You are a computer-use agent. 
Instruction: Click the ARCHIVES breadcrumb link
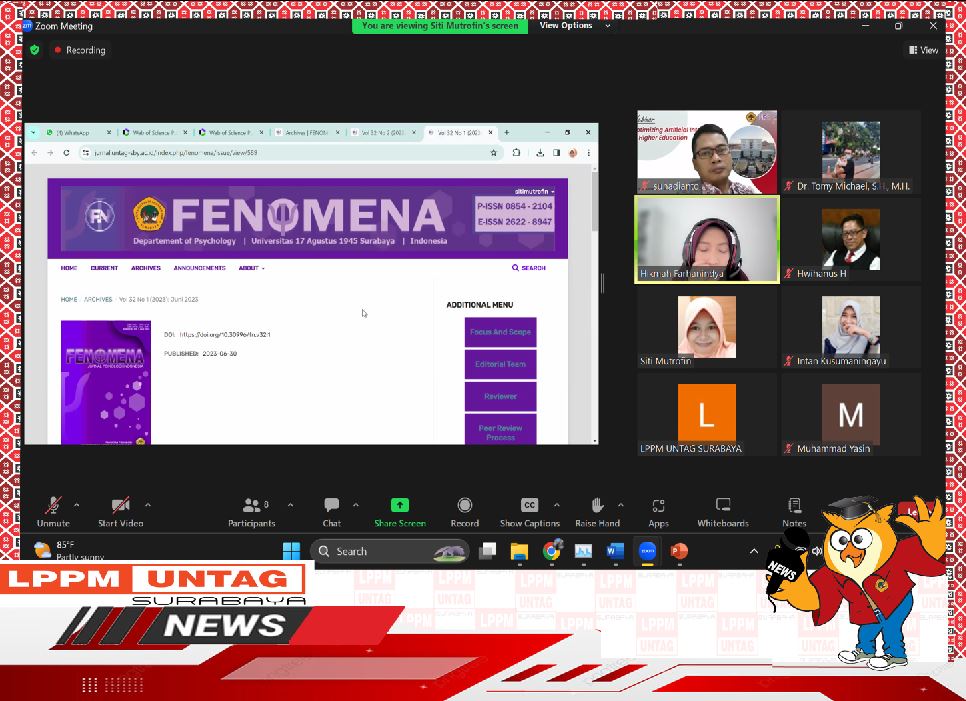[x=98, y=299]
